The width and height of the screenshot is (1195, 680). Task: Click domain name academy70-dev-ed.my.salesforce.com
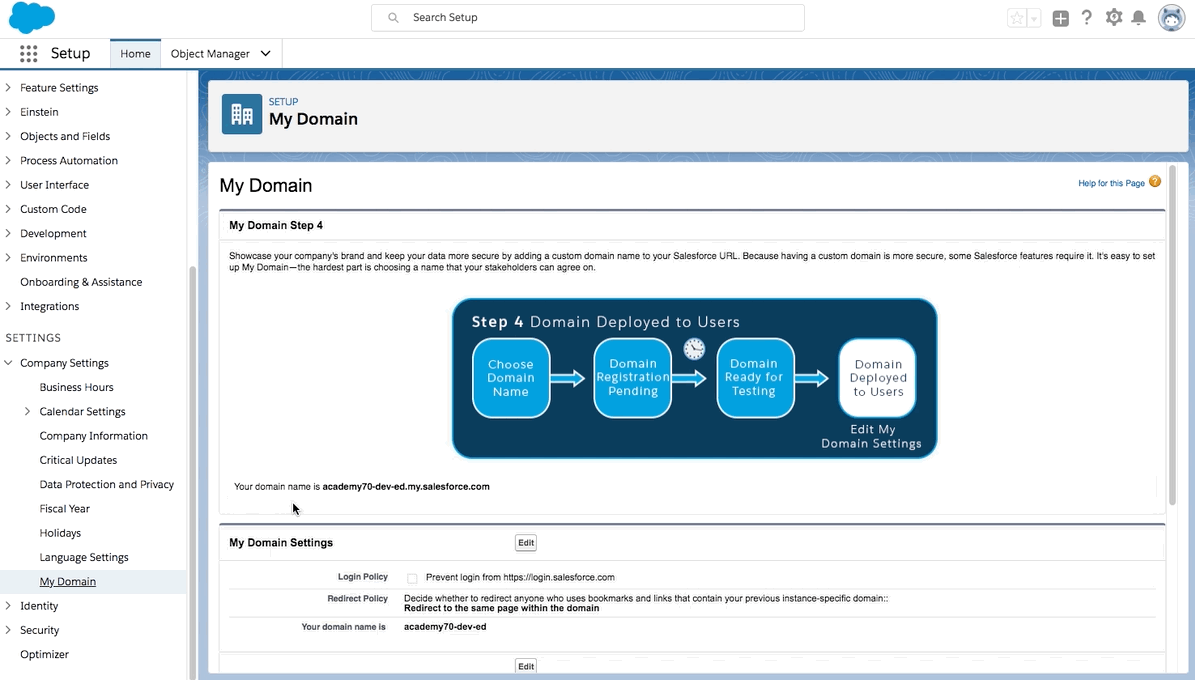pyautogui.click(x=406, y=486)
